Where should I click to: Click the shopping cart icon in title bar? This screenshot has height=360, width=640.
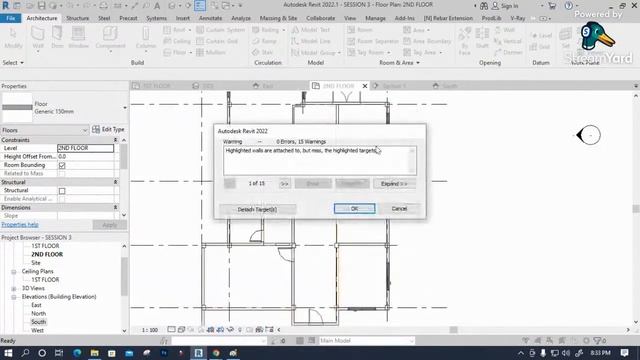pos(552,6)
